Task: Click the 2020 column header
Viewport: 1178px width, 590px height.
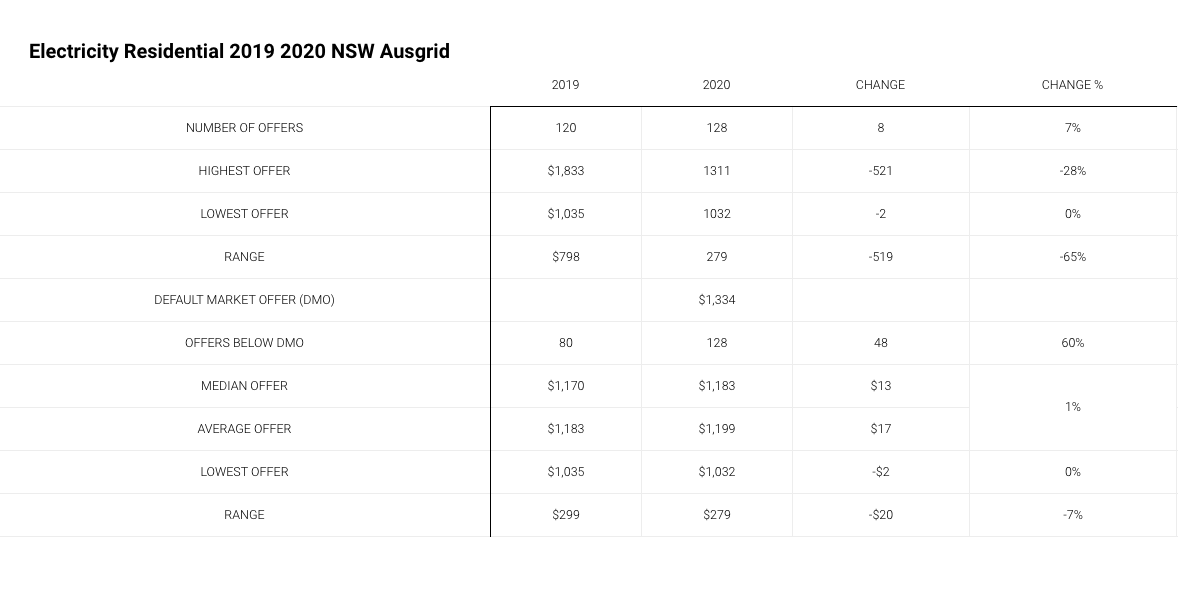Action: pos(716,85)
